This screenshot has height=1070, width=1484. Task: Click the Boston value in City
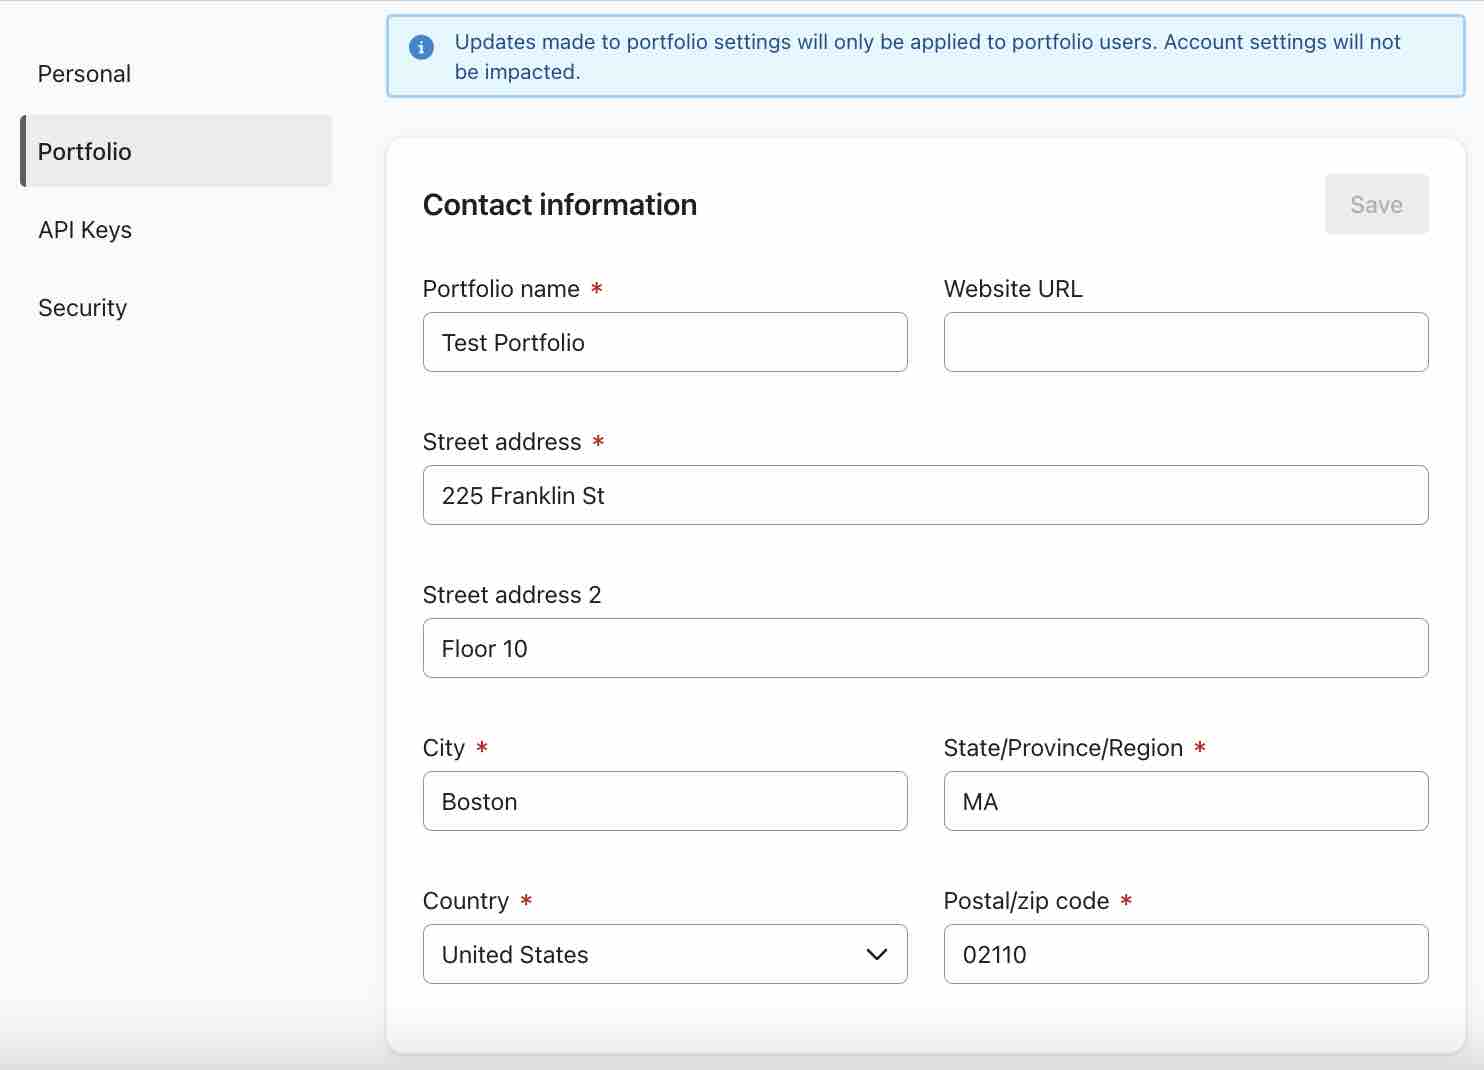[x=479, y=801]
